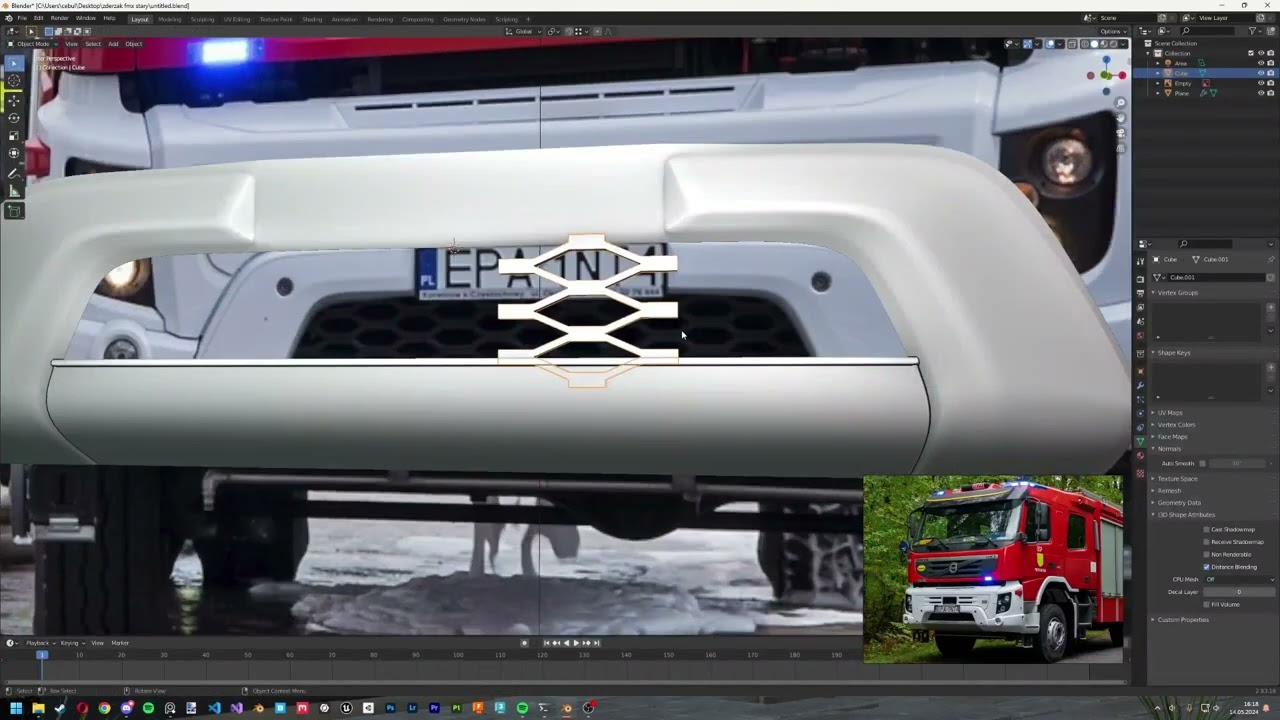1280x720 pixels.
Task: Expand the Plane item in outliner
Action: coord(1158,93)
